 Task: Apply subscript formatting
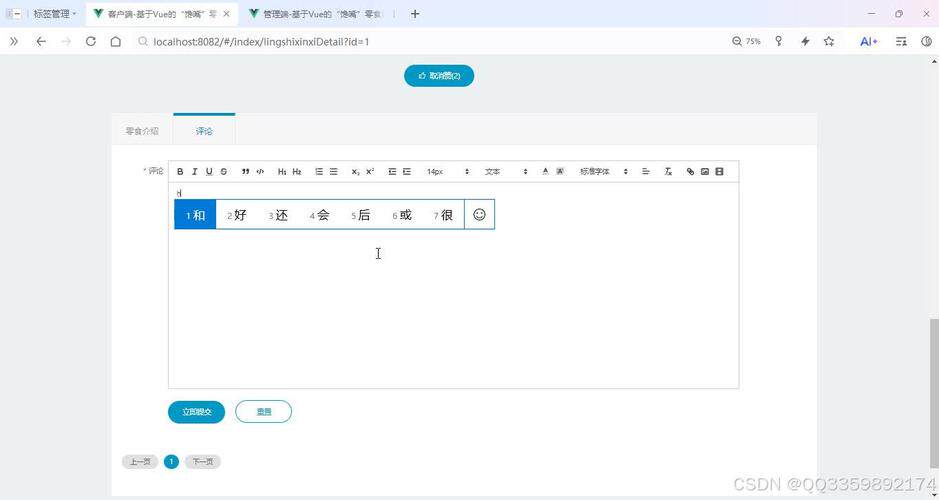(x=356, y=172)
